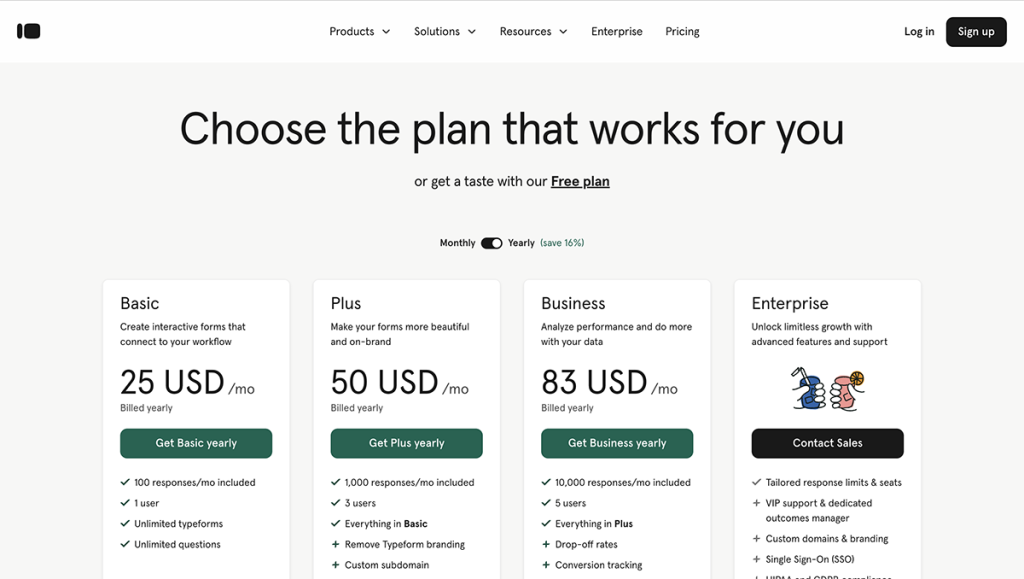Click the plus icon next to "Remove Typeform branding"
Screen dimensions: 1024x579
coord(336,544)
